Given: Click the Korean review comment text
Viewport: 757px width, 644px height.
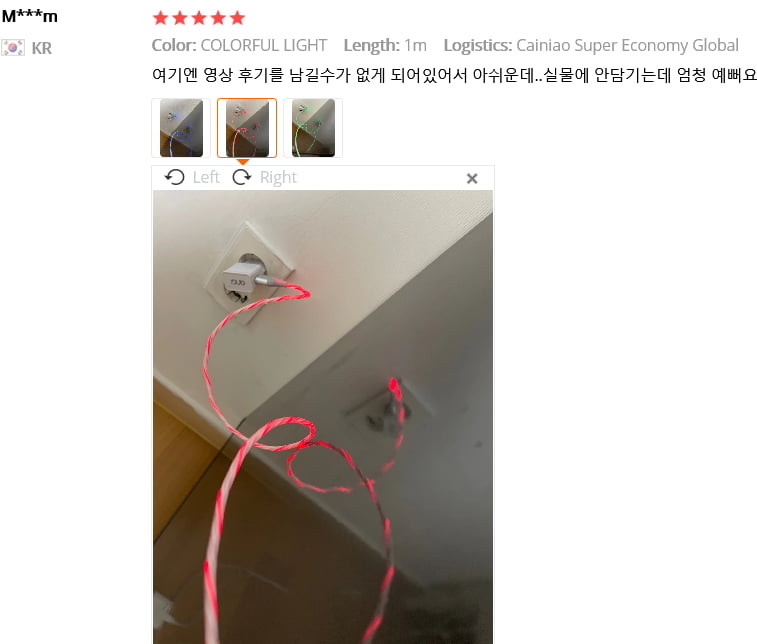Looking at the screenshot, I should pyautogui.click(x=454, y=75).
